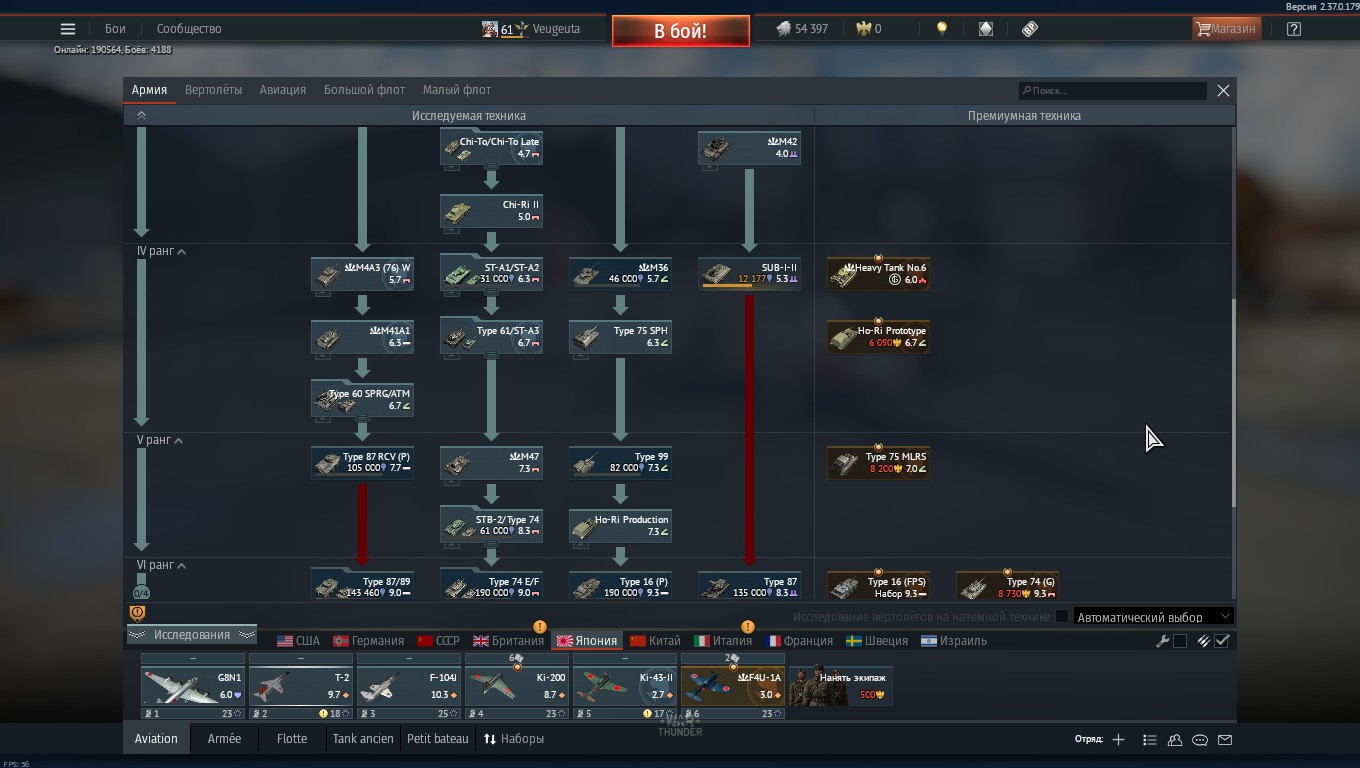Open the Battle Pass BP icon

pos(1030,29)
